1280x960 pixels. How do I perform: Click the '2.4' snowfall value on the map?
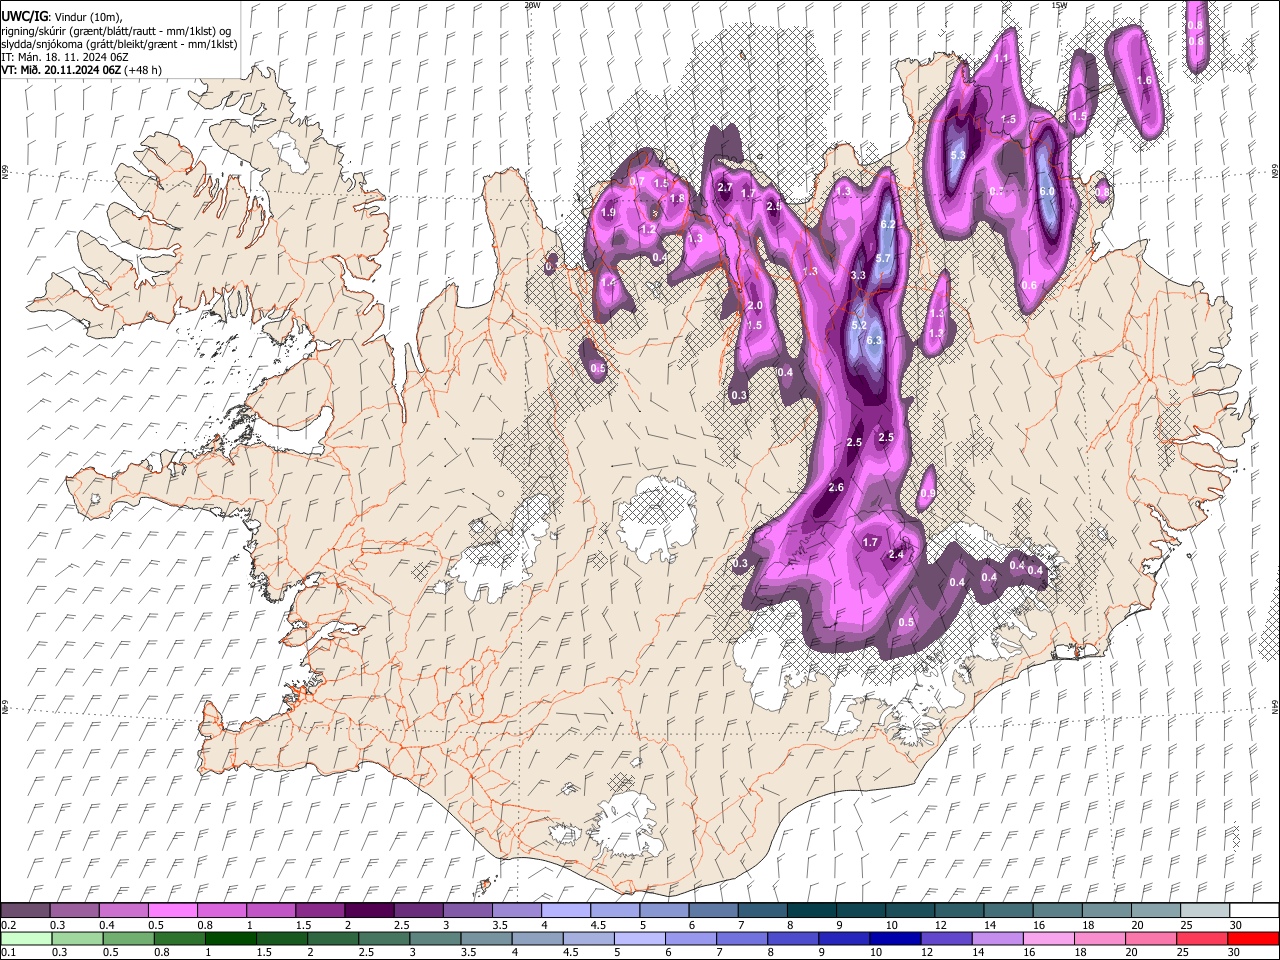pos(896,555)
